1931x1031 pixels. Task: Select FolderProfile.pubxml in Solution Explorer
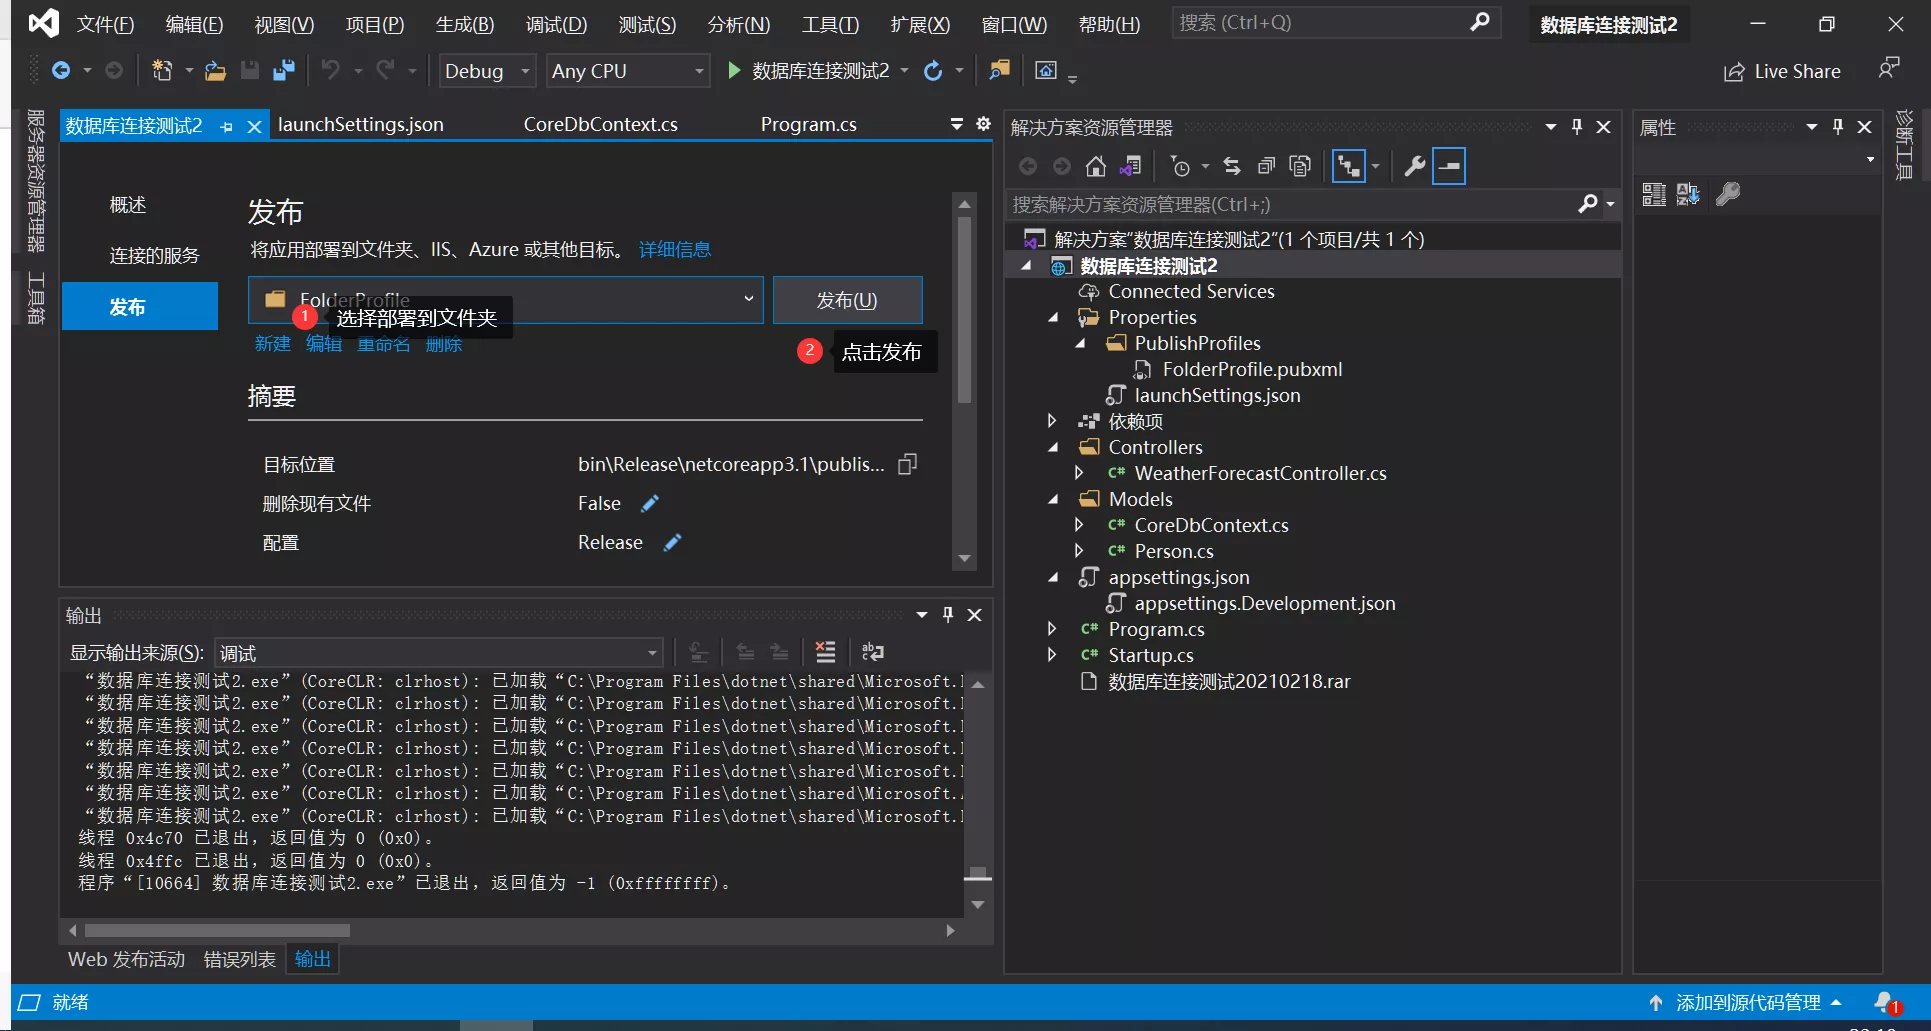[1252, 369]
